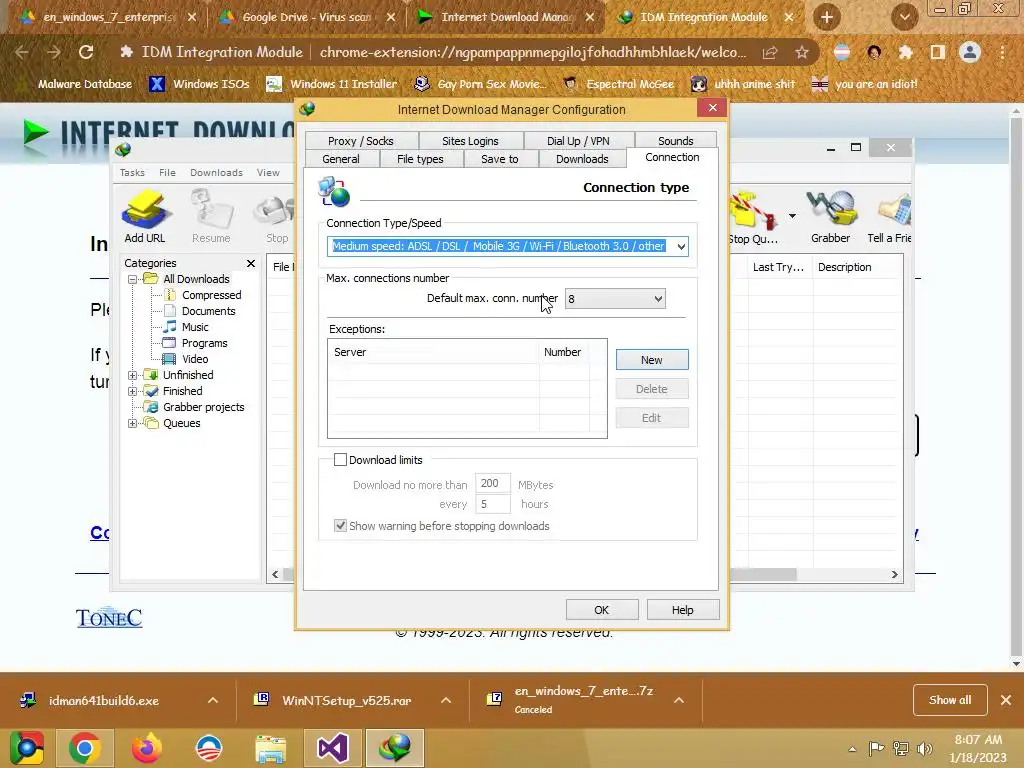Click OK in the Configuration dialog
This screenshot has height=768, width=1024.
point(601,610)
